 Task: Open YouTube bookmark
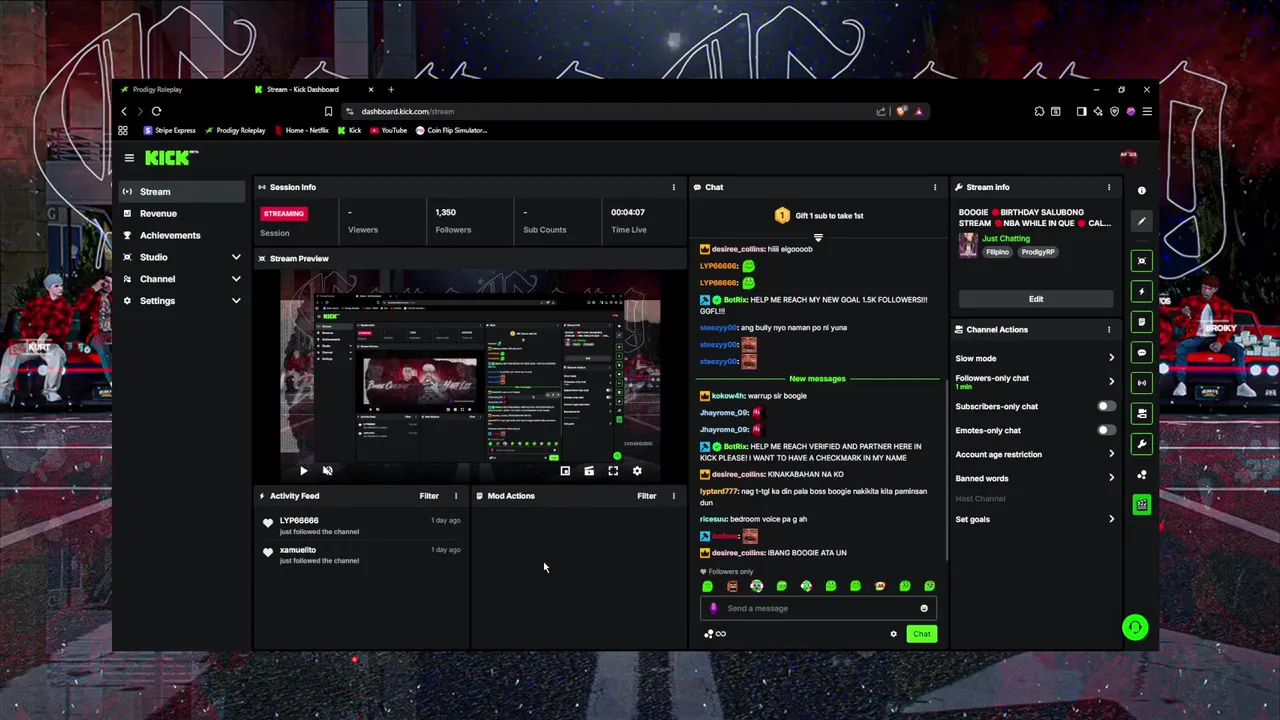pos(388,130)
